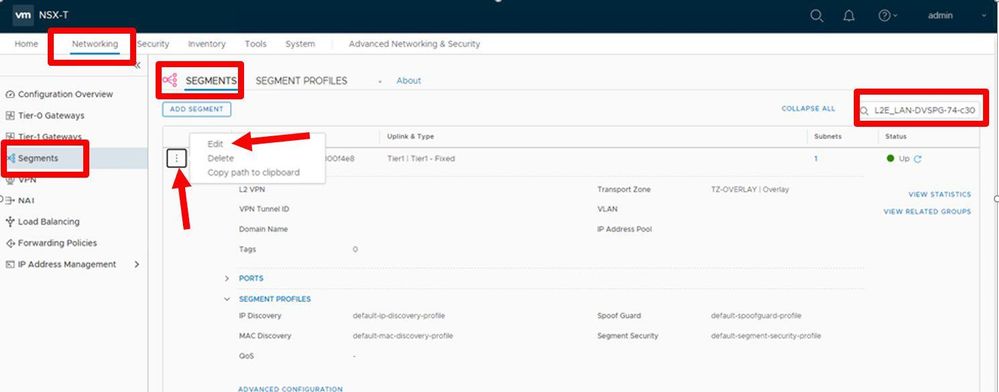The height and width of the screenshot is (392, 999).
Task: Click default-mac-discovery-profile value
Action: coord(403,336)
